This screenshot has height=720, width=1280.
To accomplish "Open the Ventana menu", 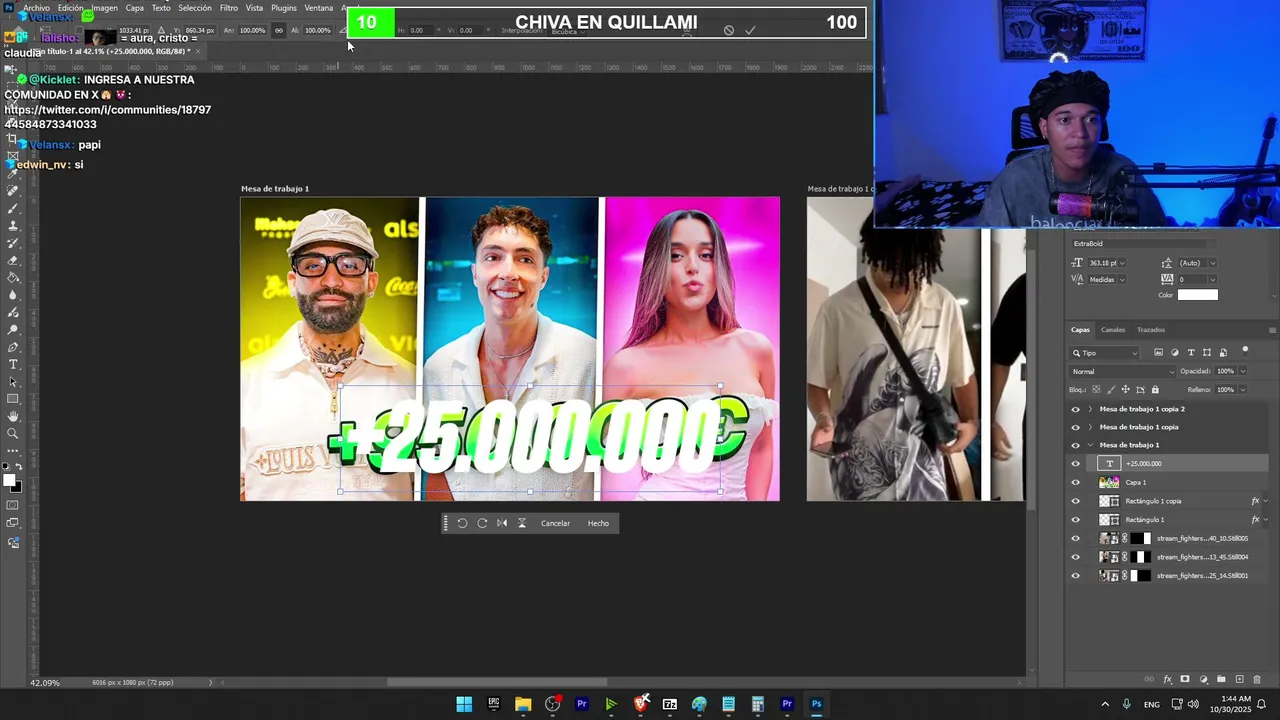I will 318,8.
